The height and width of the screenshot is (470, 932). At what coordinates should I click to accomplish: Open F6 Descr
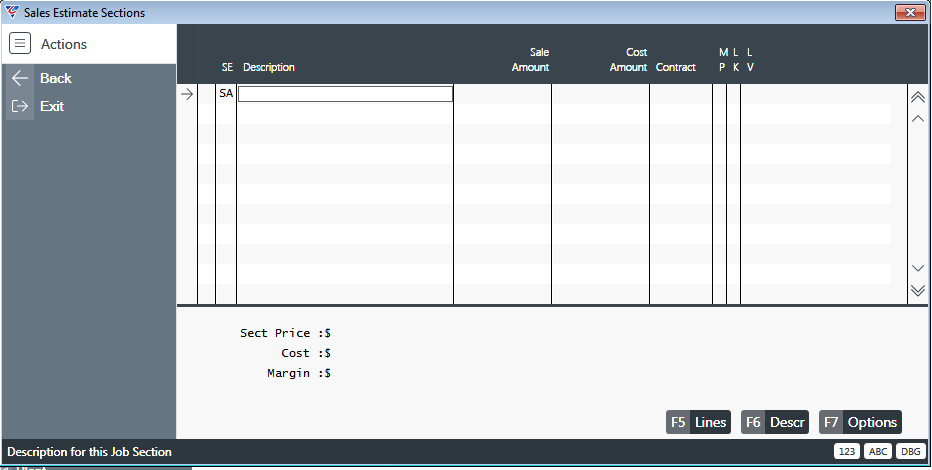point(774,422)
